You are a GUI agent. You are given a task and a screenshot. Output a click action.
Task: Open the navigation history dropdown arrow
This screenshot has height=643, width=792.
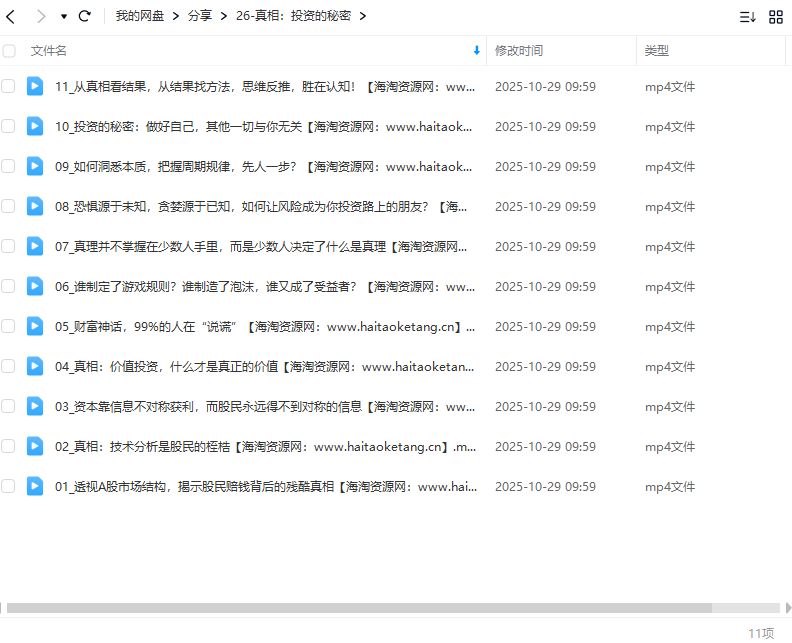click(x=64, y=17)
